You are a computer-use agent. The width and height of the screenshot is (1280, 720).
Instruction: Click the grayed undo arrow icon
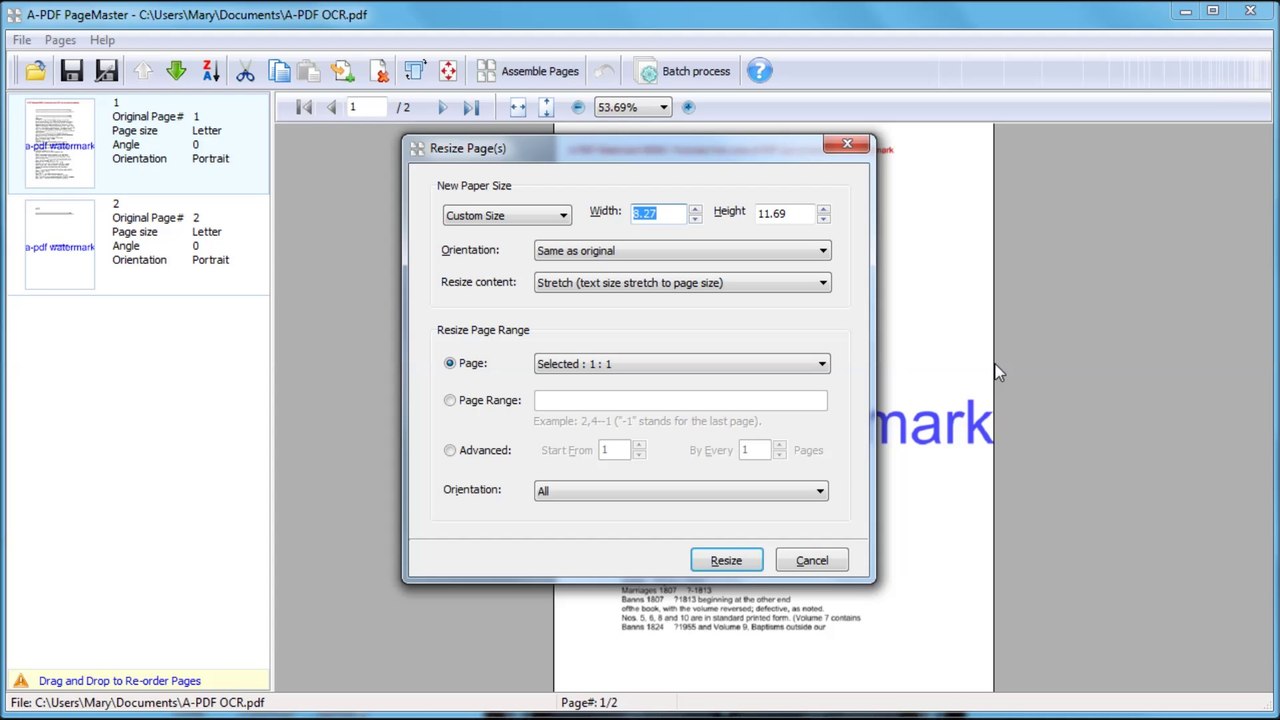pos(604,71)
